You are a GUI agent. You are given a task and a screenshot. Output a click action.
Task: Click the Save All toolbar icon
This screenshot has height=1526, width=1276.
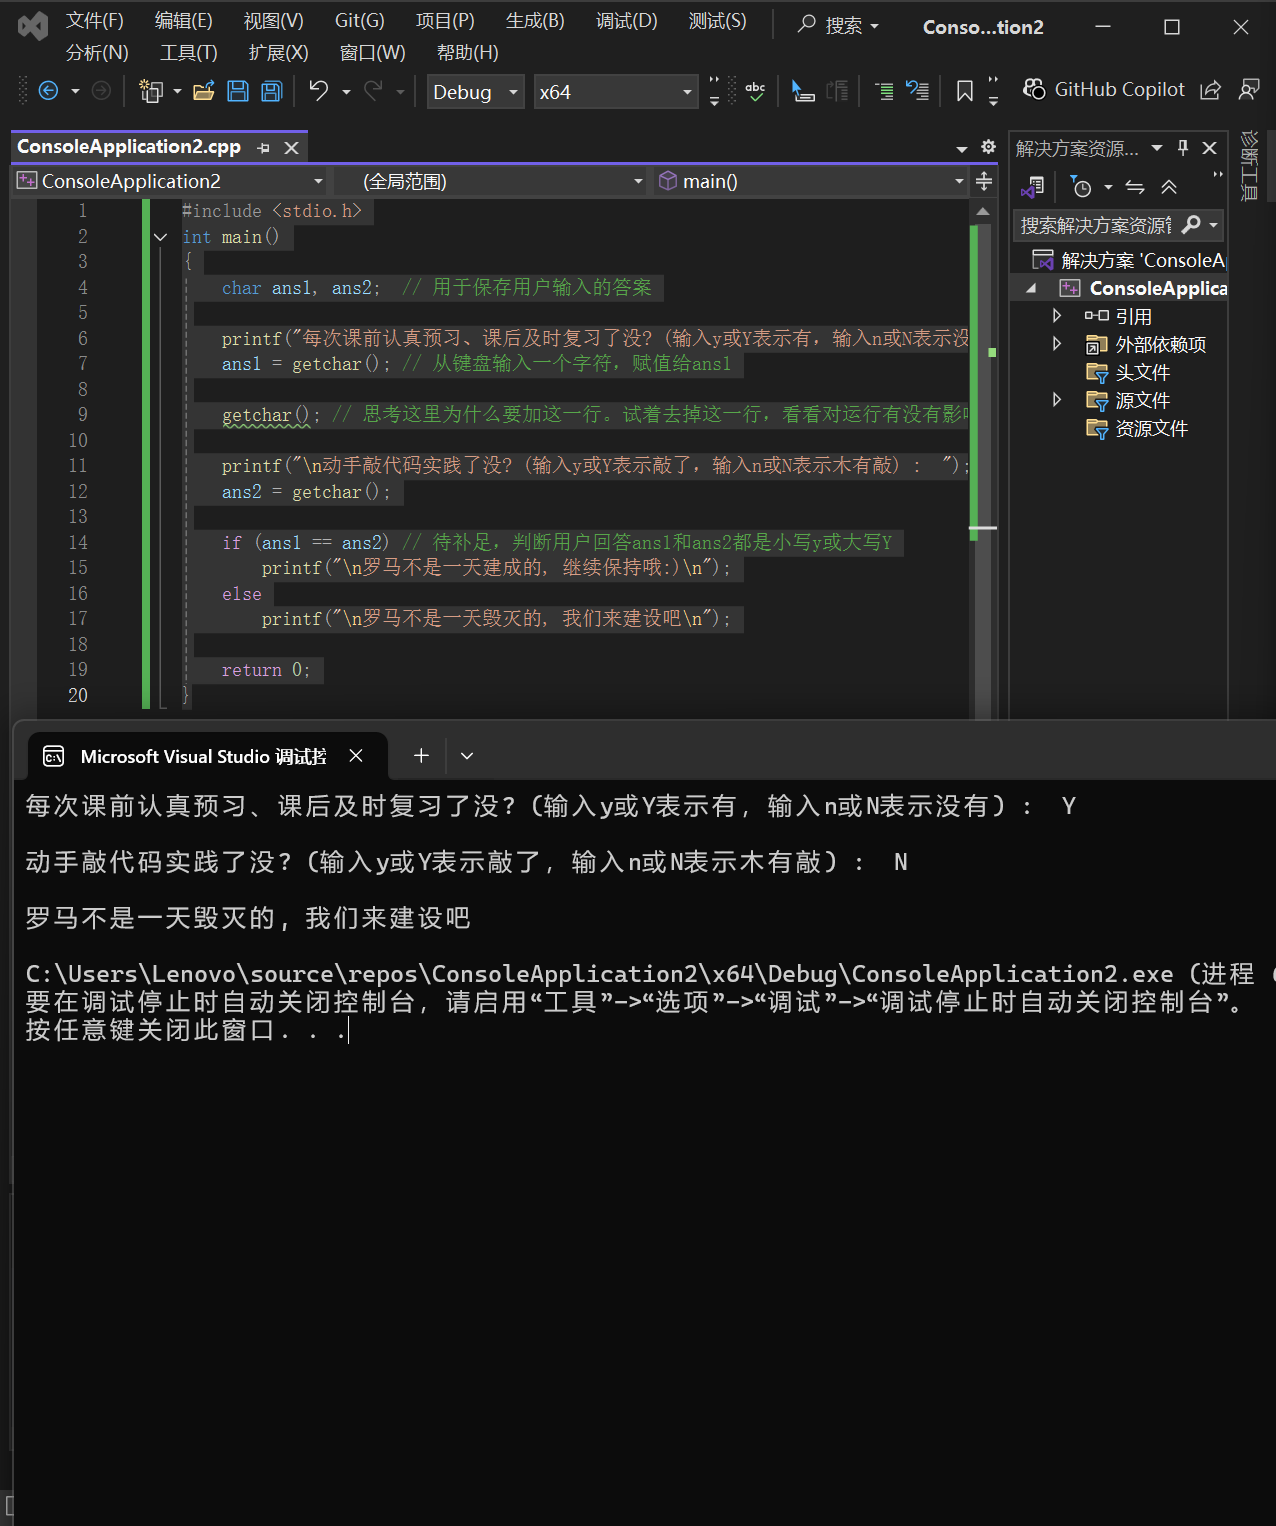tap(271, 91)
